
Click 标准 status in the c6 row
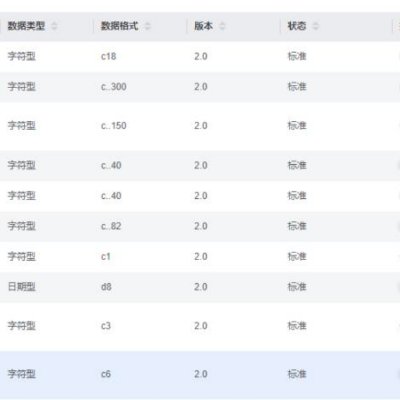[297, 374]
